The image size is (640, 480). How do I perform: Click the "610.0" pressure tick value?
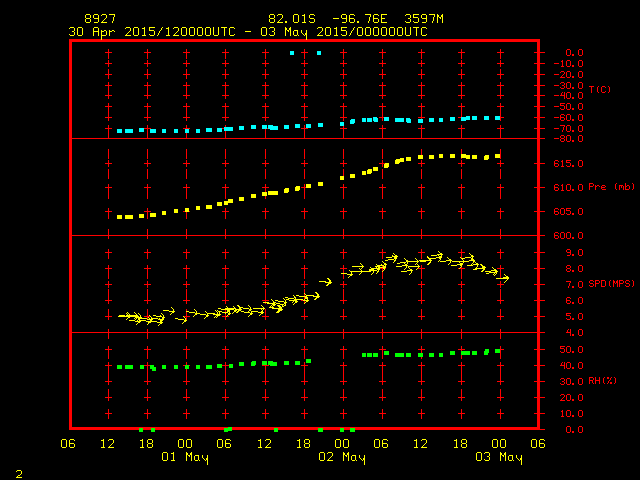(x=569, y=188)
